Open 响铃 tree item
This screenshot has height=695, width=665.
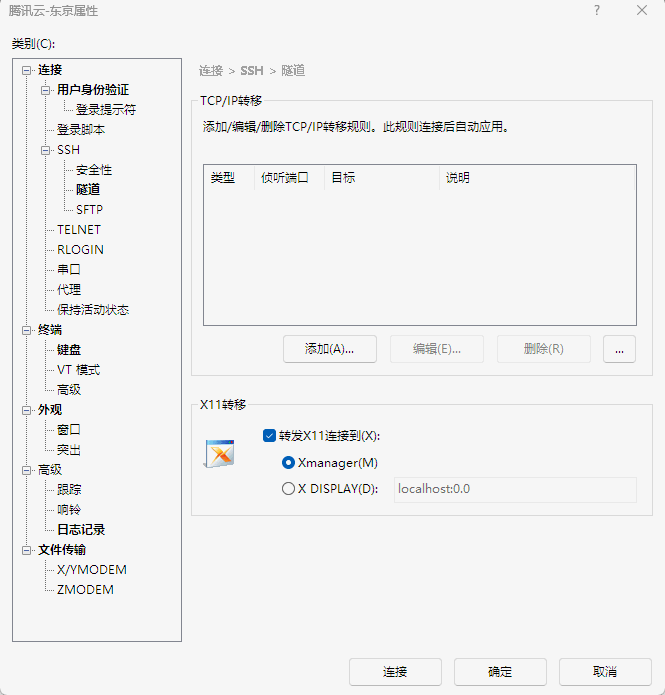pos(69,510)
